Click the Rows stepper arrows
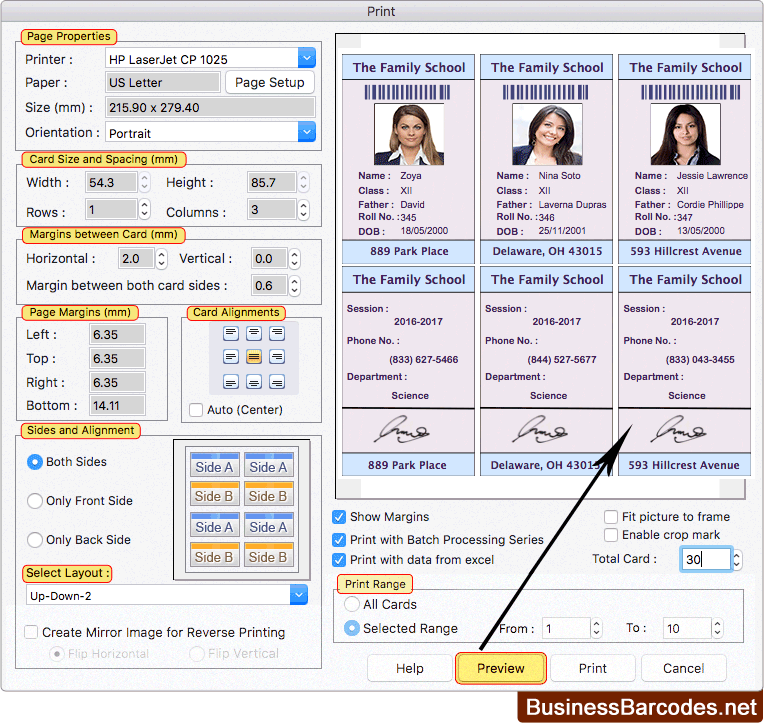The image size is (764, 723). click(x=144, y=210)
